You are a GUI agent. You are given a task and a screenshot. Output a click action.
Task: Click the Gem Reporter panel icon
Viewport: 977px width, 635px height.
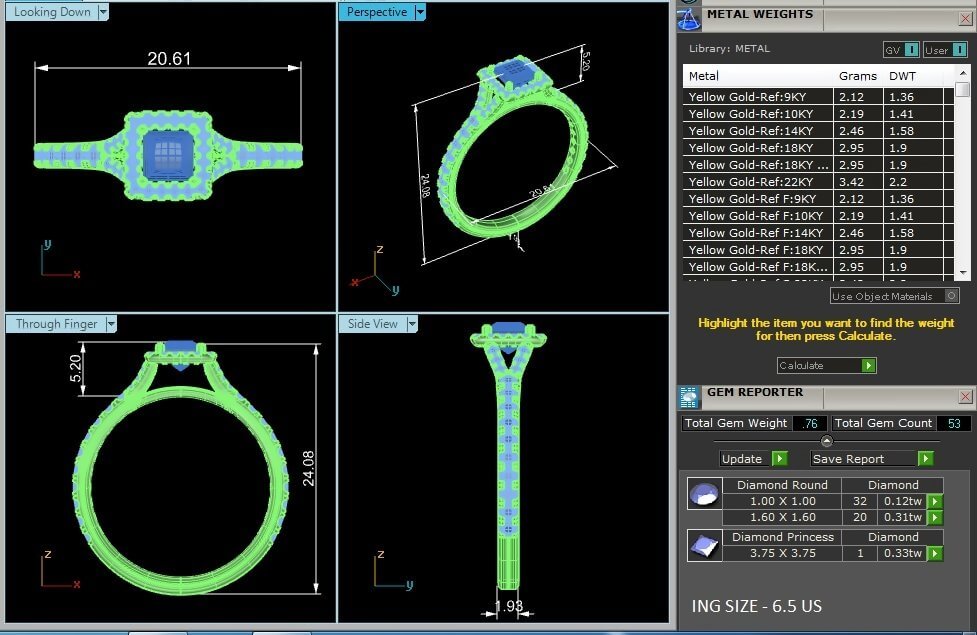(688, 396)
